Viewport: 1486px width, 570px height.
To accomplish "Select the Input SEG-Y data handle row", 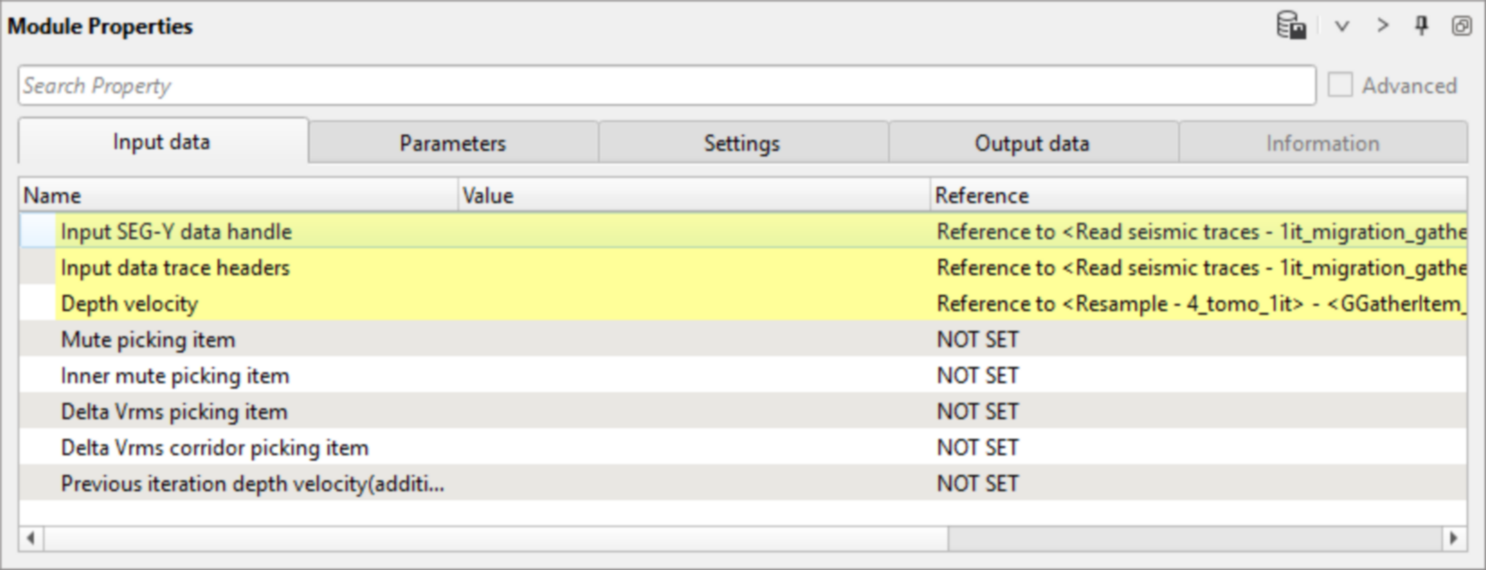I will pyautogui.click(x=176, y=232).
